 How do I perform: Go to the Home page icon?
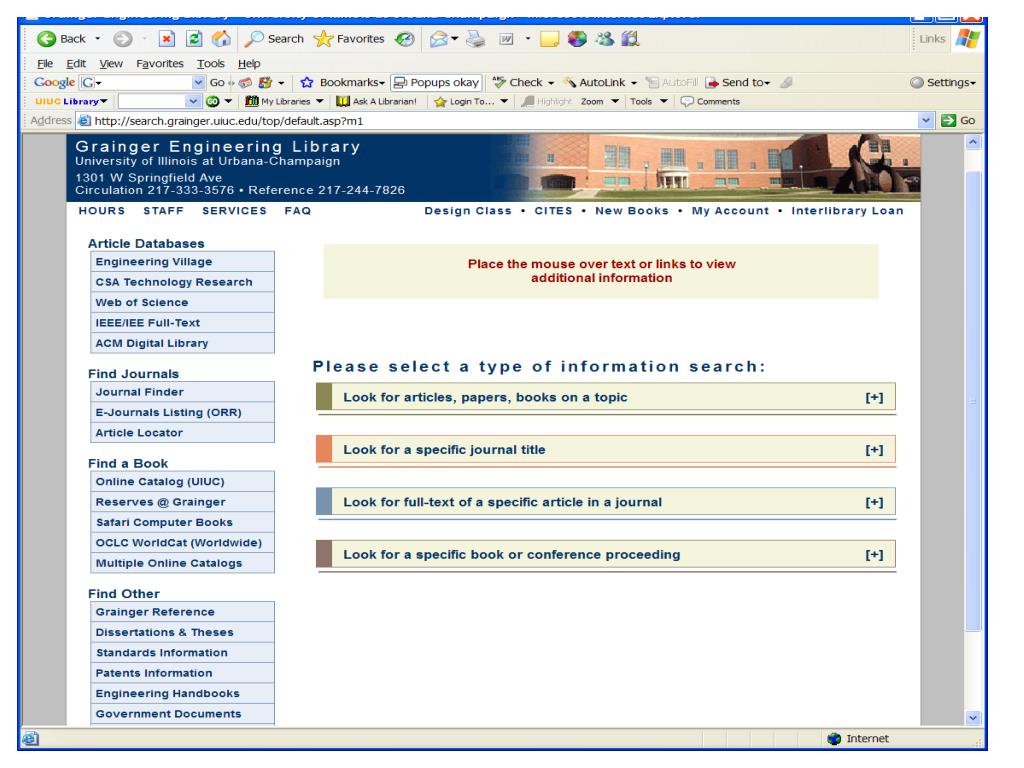(221, 39)
